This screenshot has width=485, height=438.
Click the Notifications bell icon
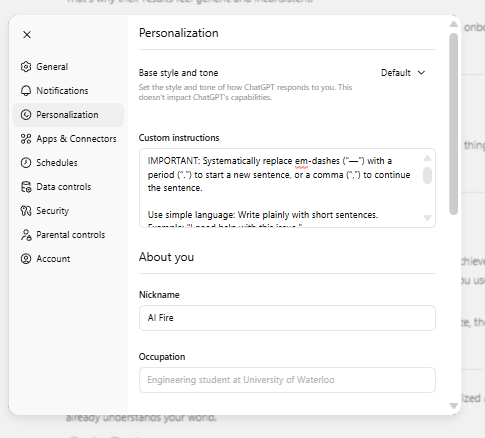click(x=26, y=91)
